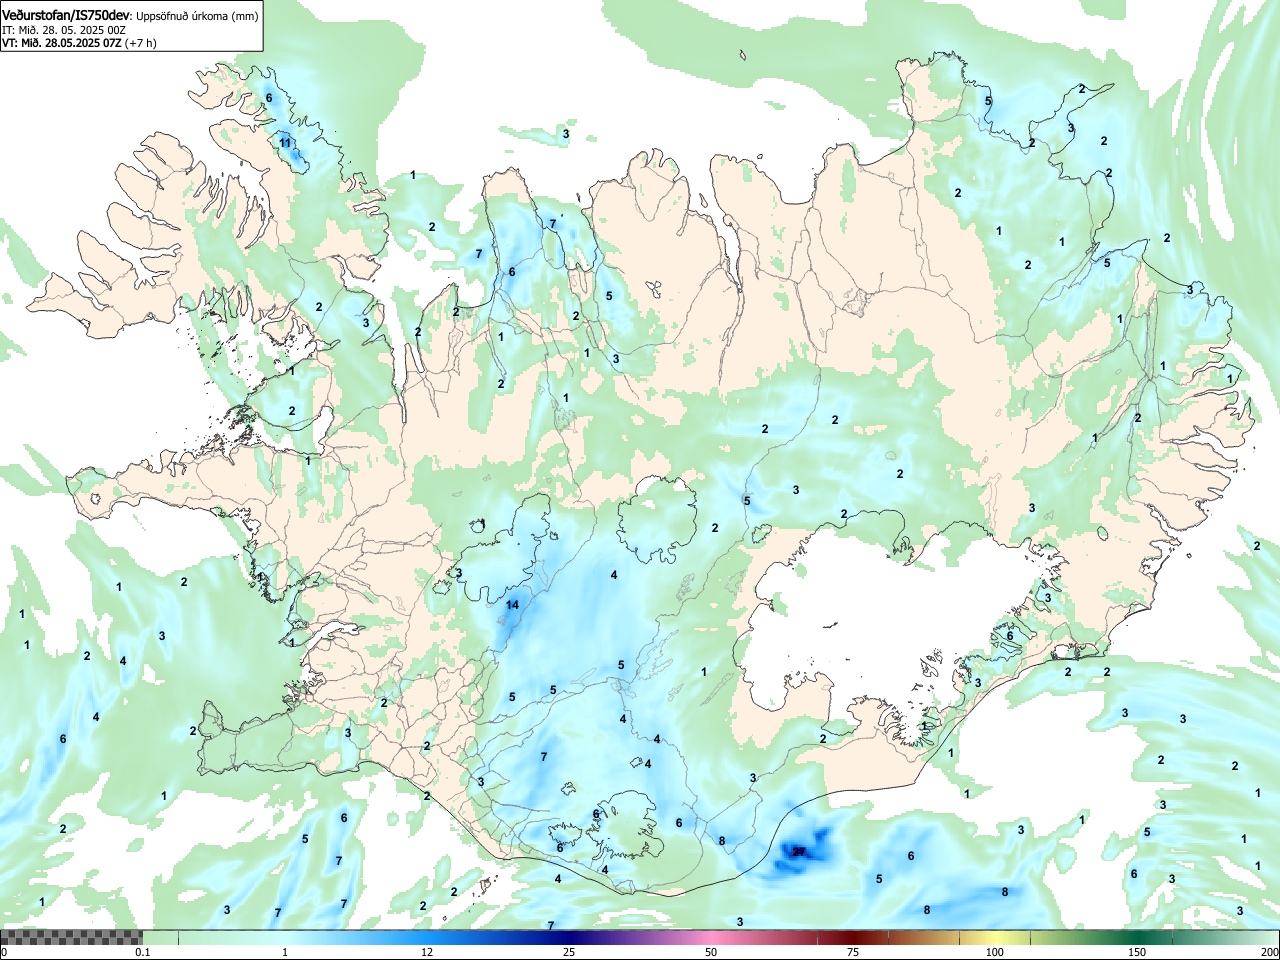
Task: Click the 0.1 label on color scale
Action: click(142, 952)
